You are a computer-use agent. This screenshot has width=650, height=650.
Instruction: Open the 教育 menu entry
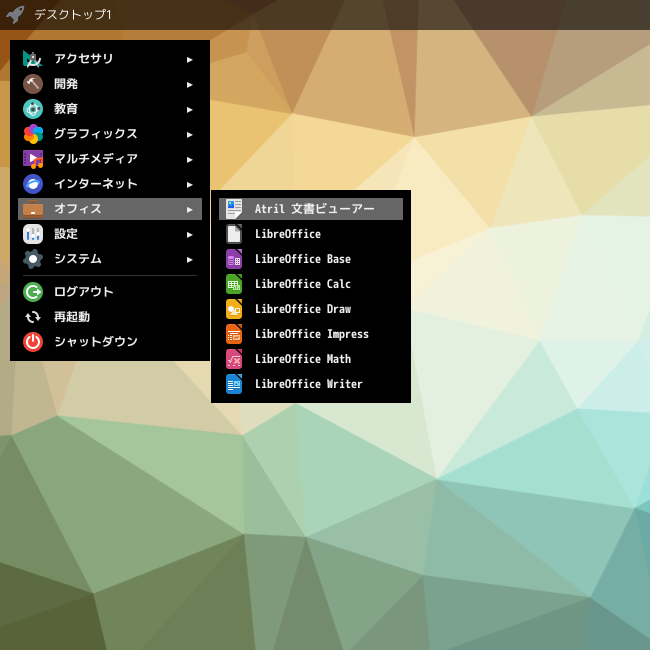click(110, 109)
